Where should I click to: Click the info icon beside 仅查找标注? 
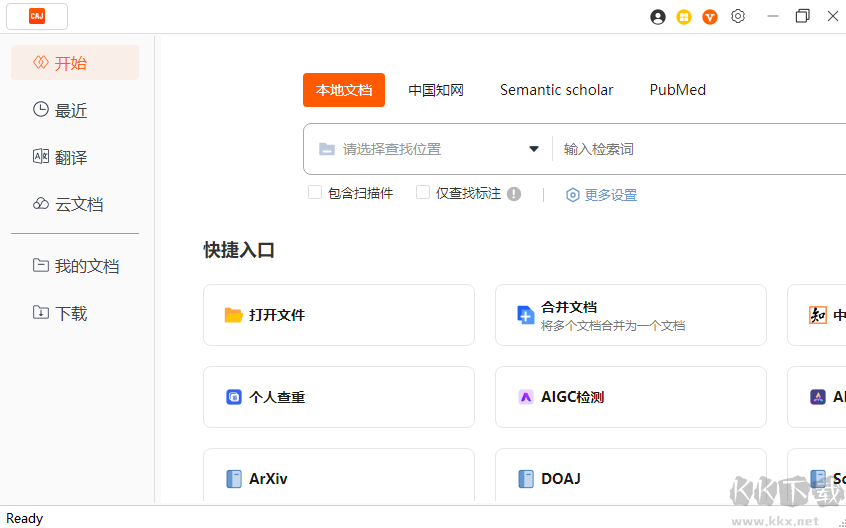coord(514,194)
